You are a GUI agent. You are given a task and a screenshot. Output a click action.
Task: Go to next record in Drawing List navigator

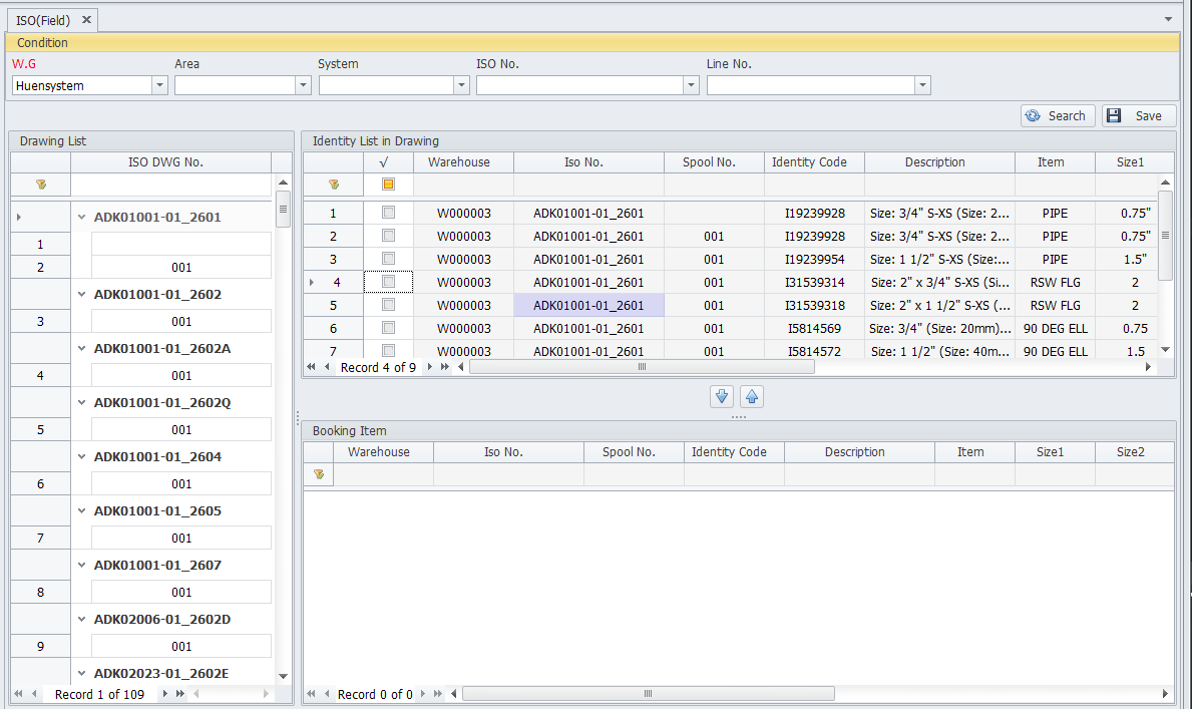(165, 694)
